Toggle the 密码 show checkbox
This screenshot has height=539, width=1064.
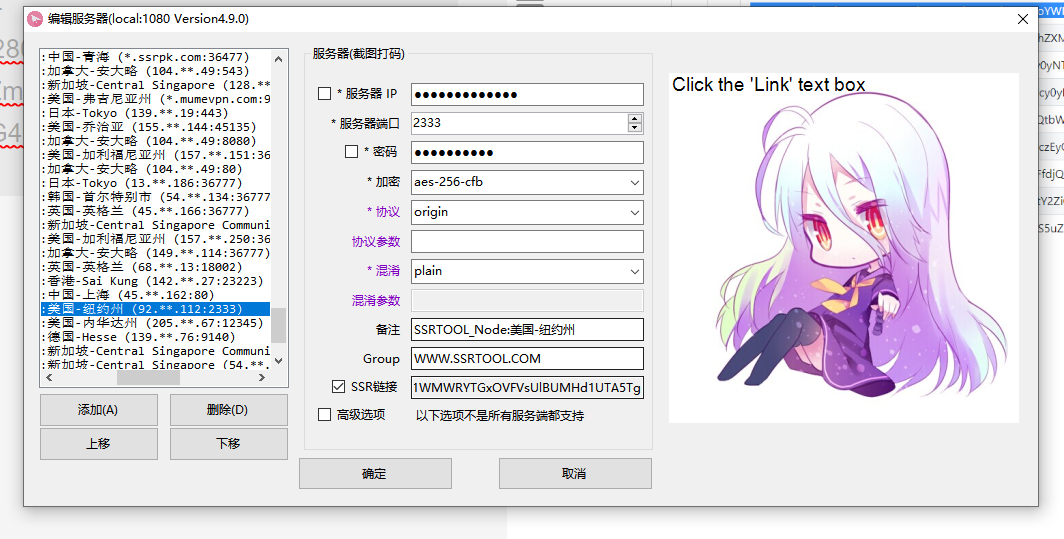(352, 151)
